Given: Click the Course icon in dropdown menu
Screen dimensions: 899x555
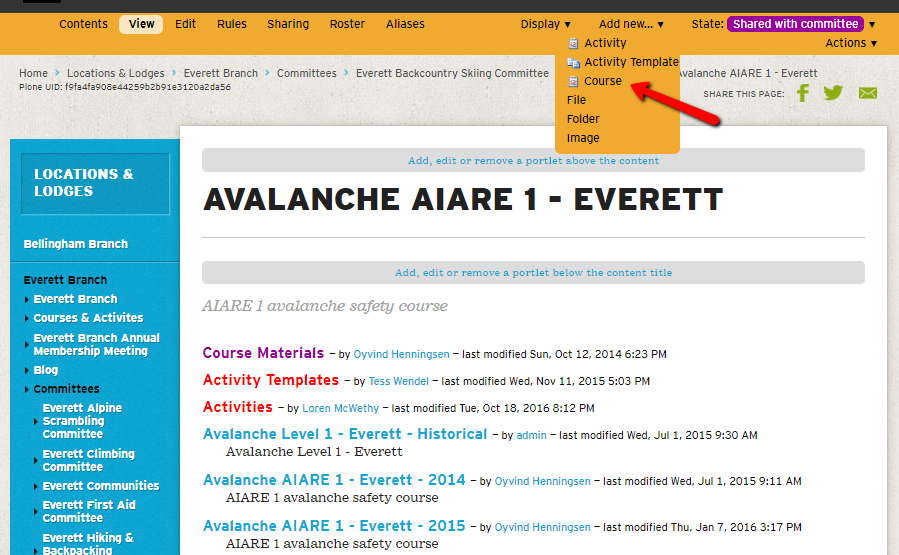Looking at the screenshot, I should click(573, 81).
